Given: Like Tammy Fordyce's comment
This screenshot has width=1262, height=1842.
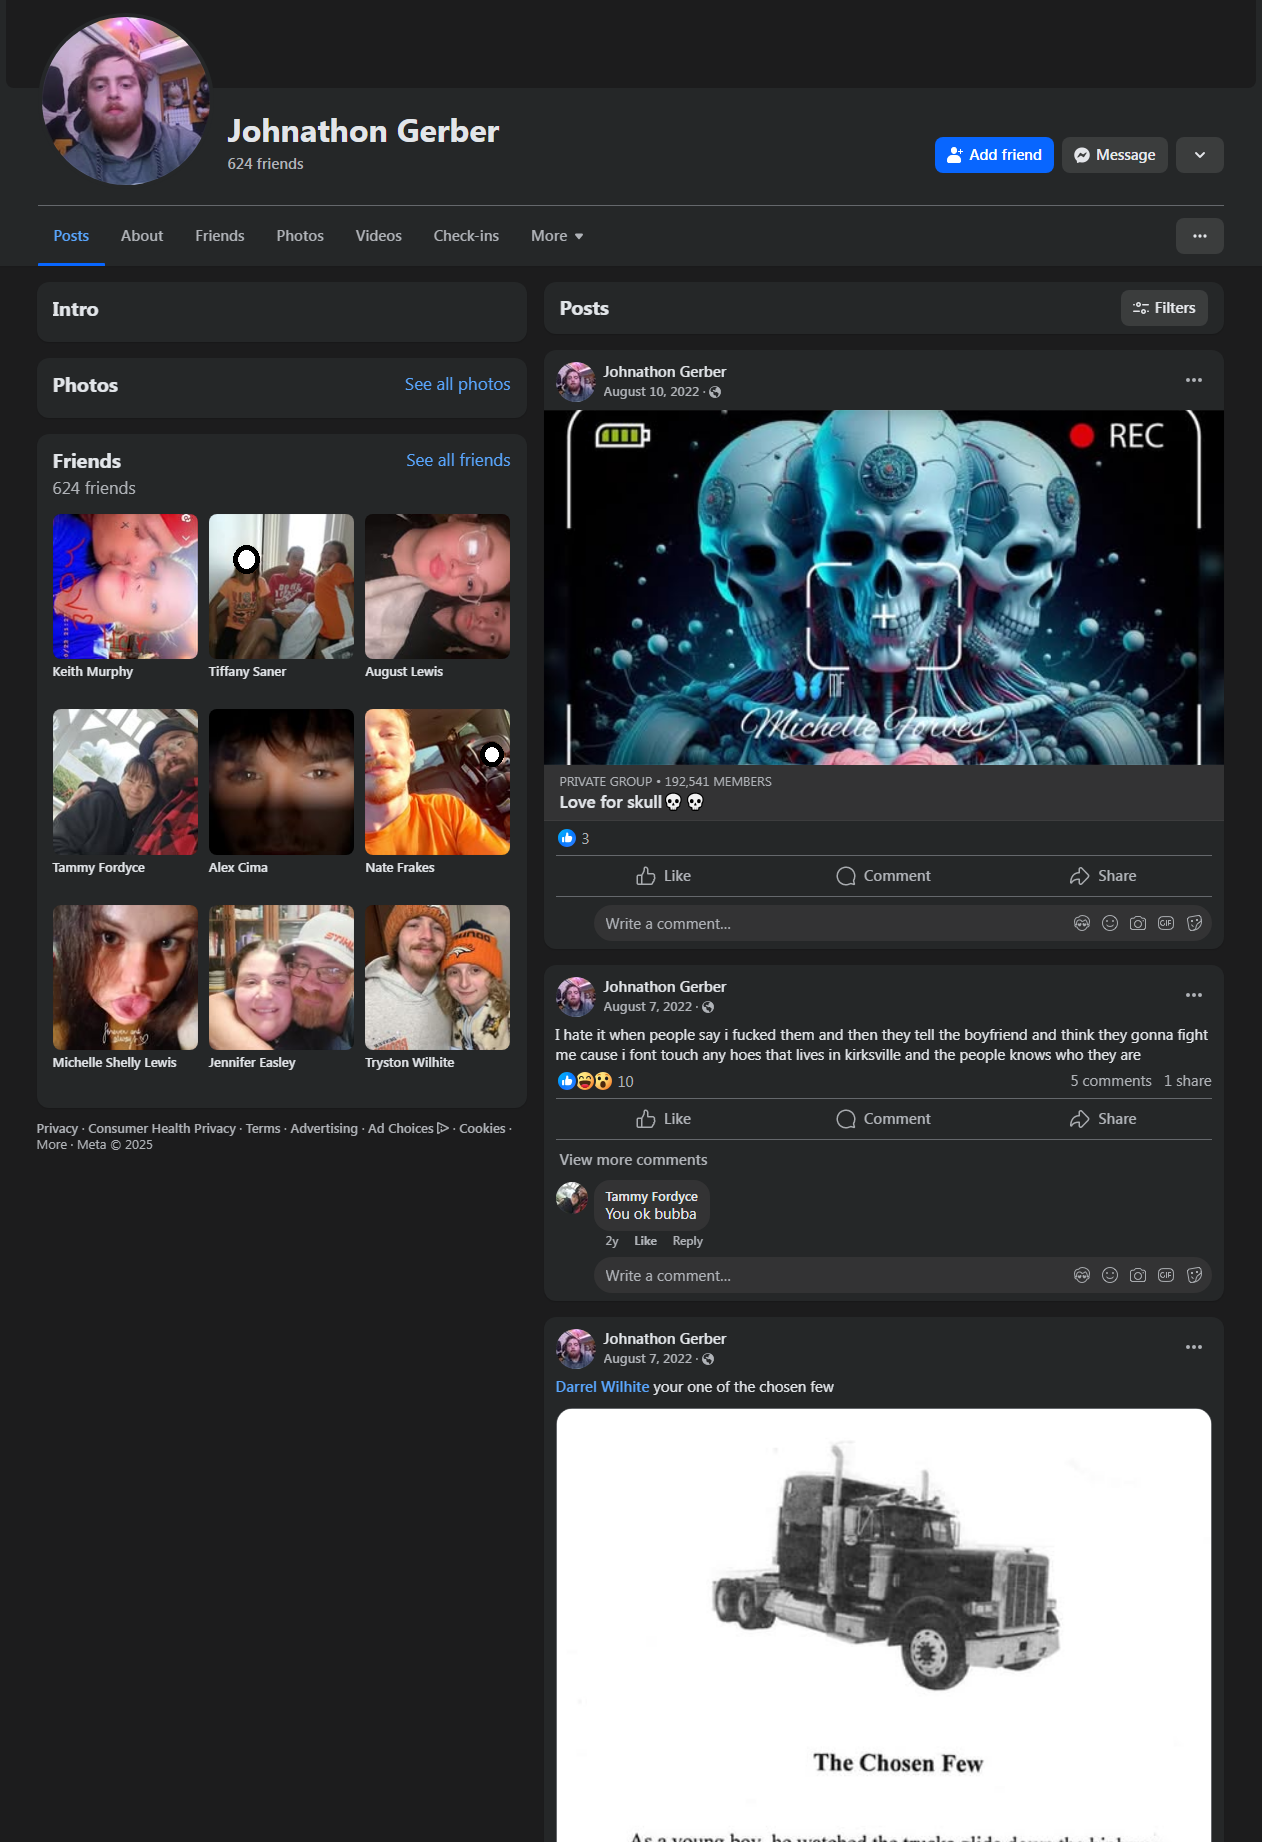Looking at the screenshot, I should click(645, 1241).
